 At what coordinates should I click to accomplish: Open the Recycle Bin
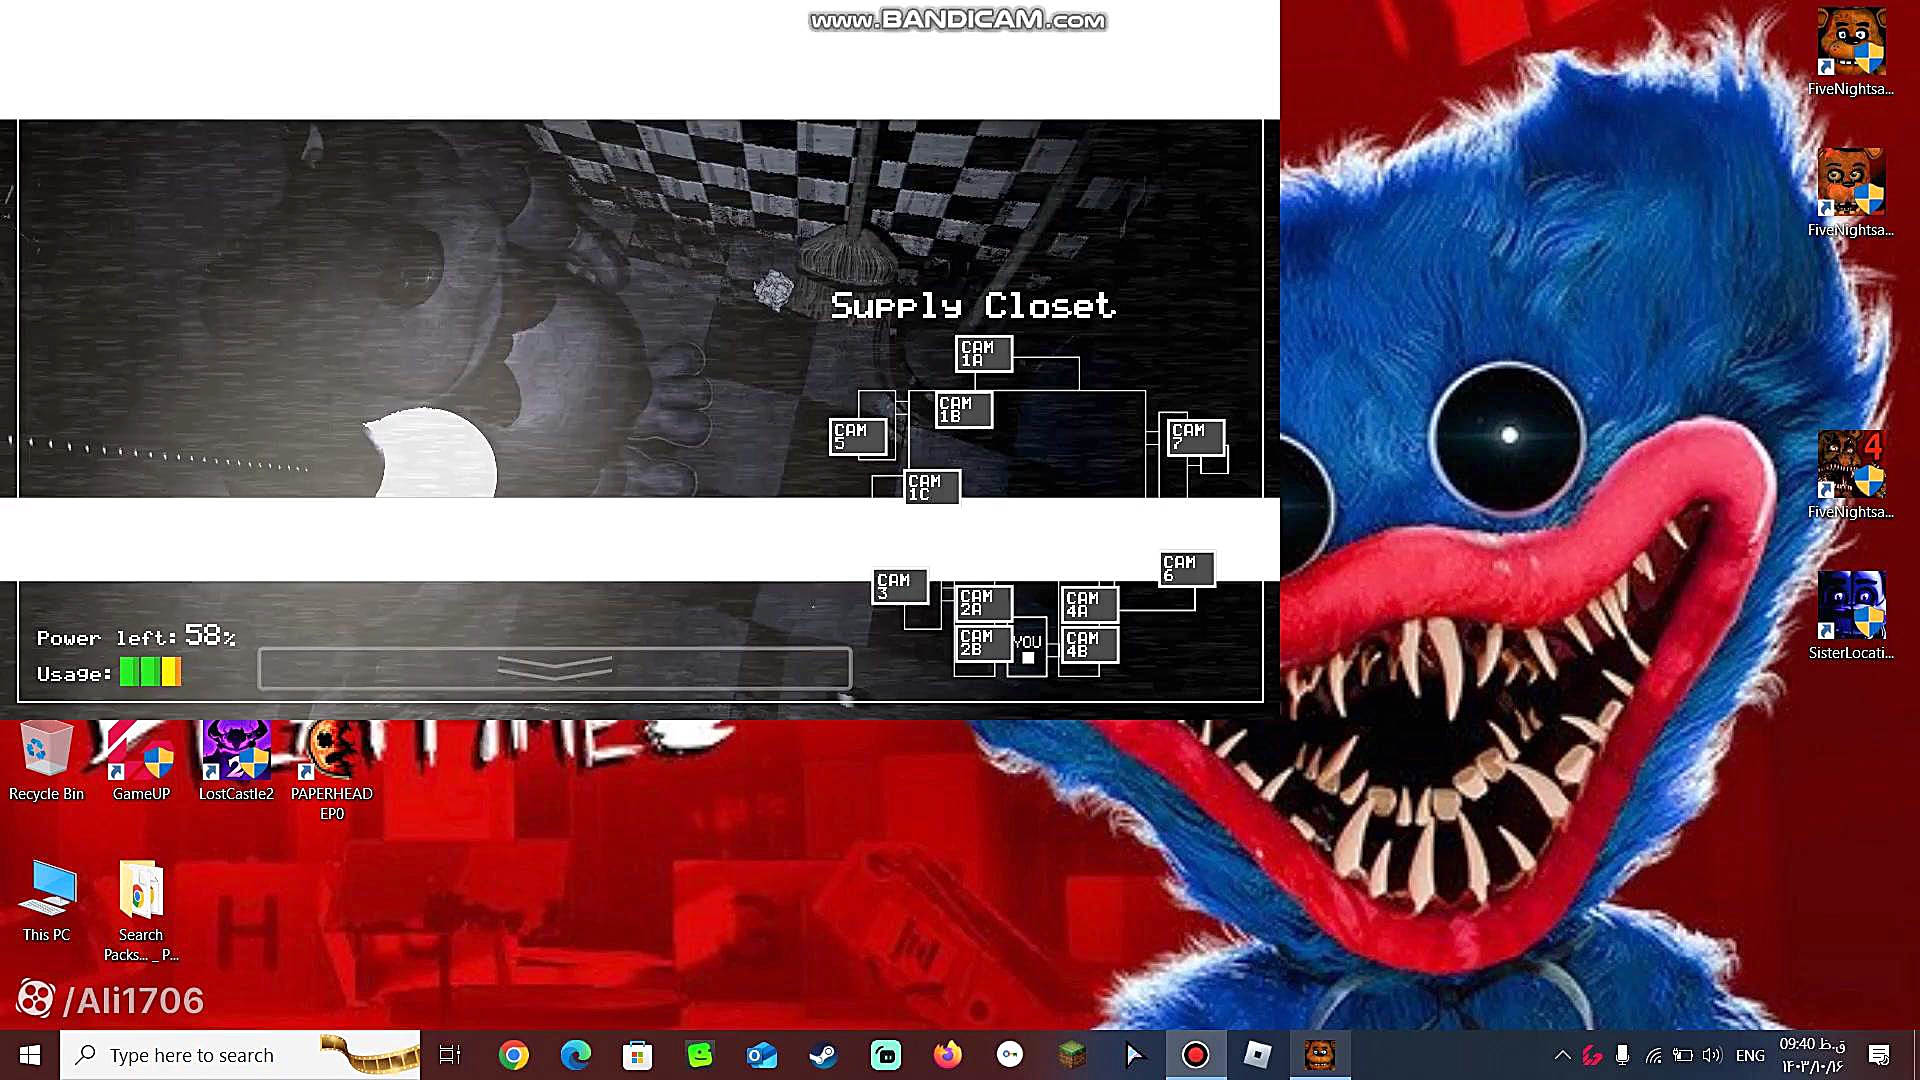coord(46,760)
